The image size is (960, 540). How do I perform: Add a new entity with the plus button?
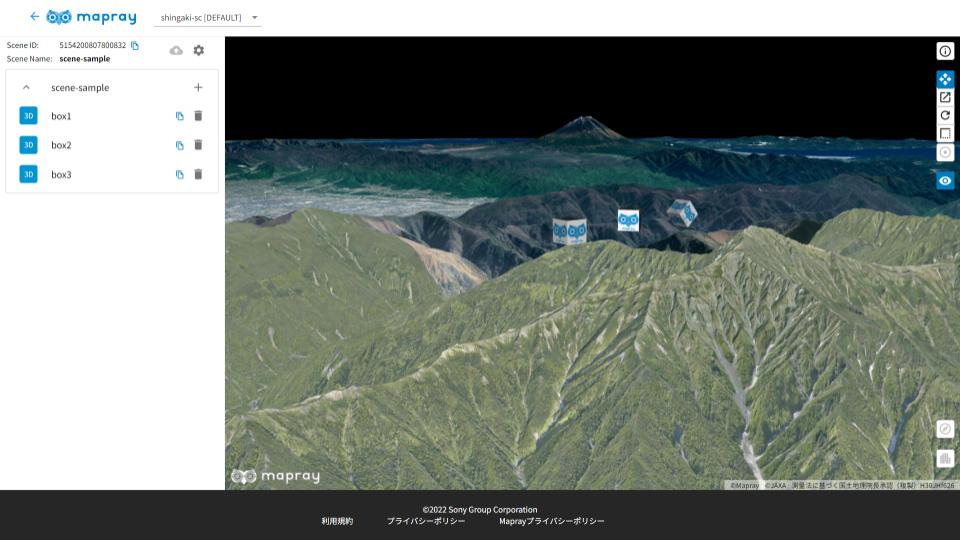pyautogui.click(x=198, y=88)
